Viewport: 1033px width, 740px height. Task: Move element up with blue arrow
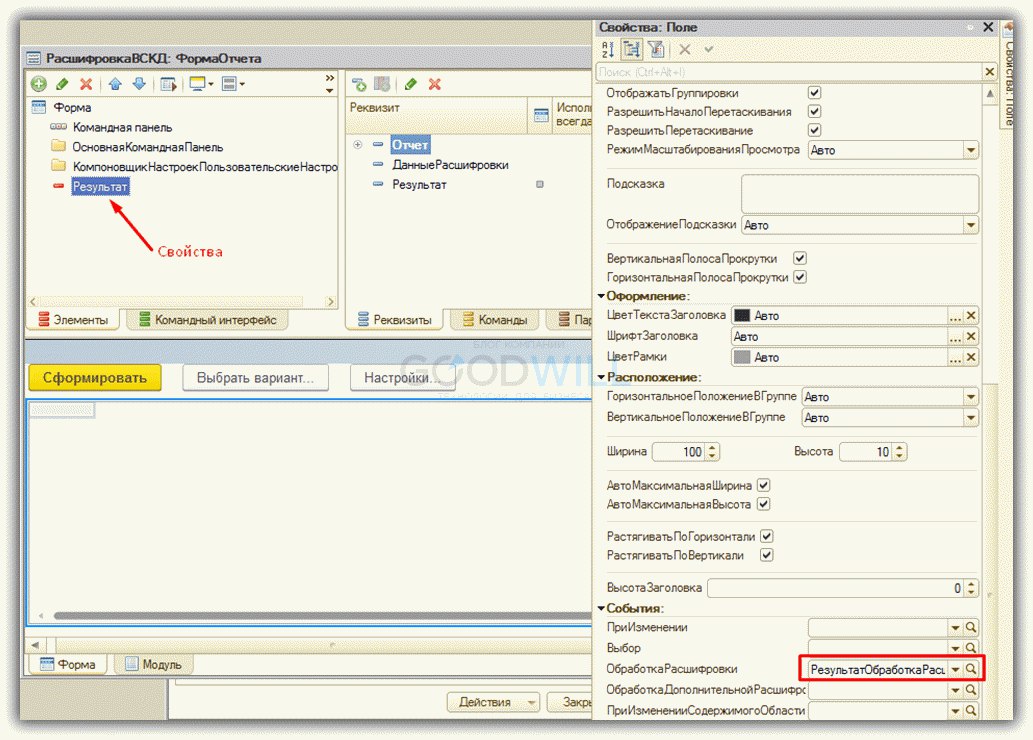pyautogui.click(x=115, y=84)
